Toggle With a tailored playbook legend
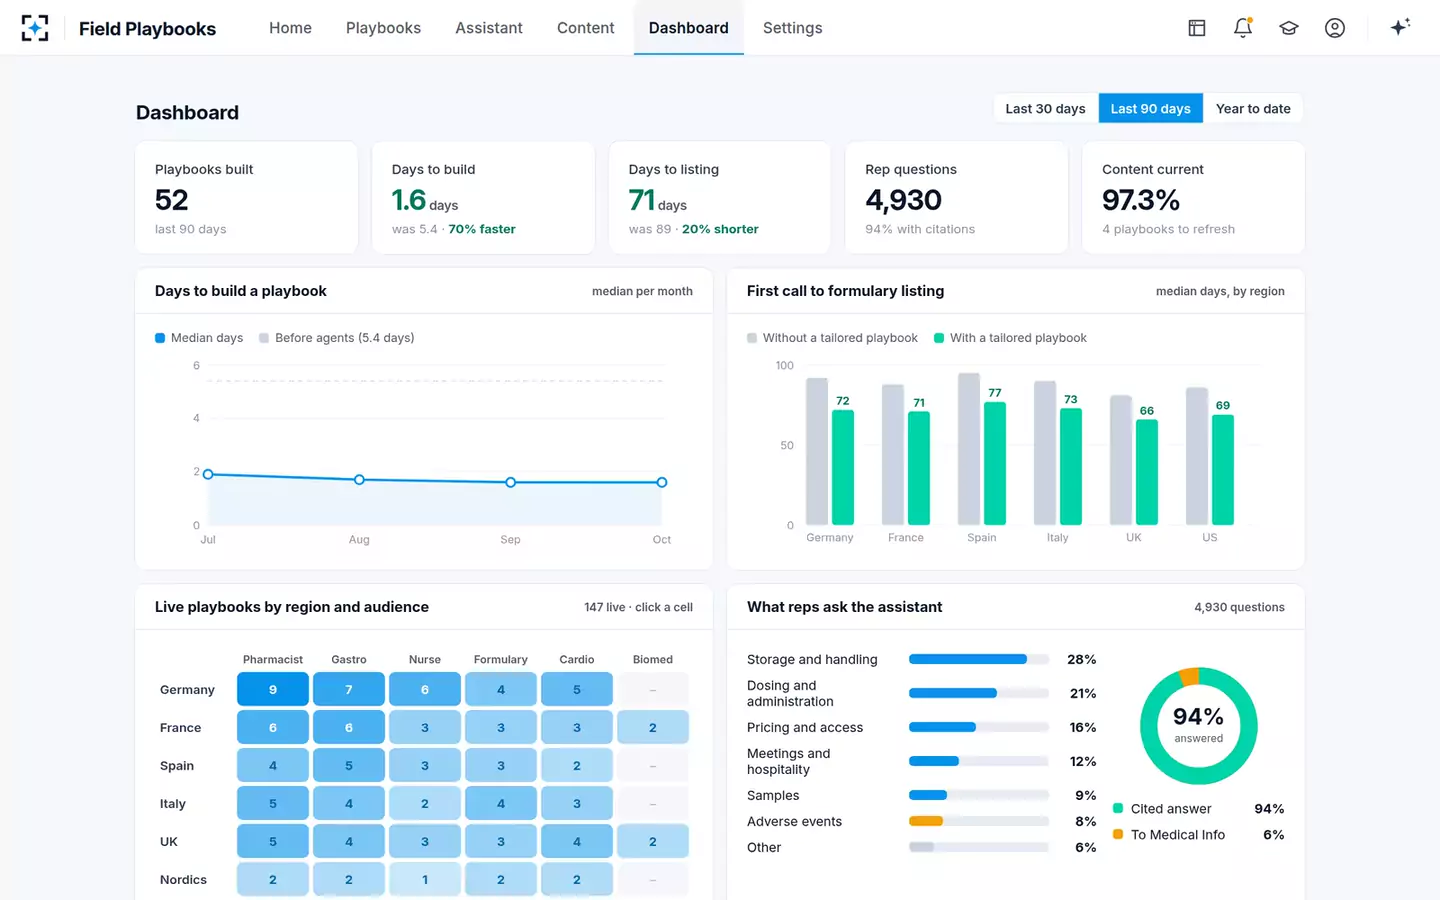 [1010, 338]
